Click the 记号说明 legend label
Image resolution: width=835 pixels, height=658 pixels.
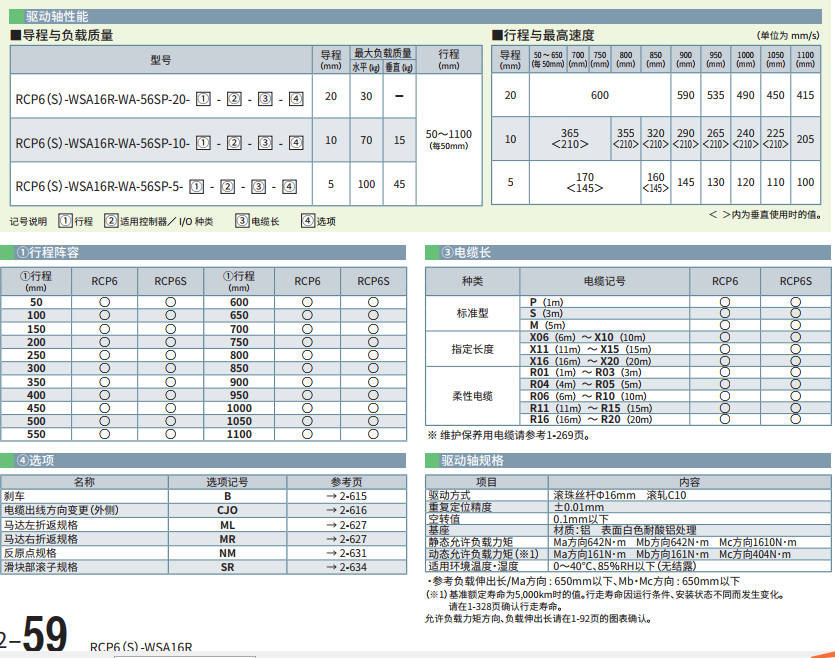click(28, 221)
